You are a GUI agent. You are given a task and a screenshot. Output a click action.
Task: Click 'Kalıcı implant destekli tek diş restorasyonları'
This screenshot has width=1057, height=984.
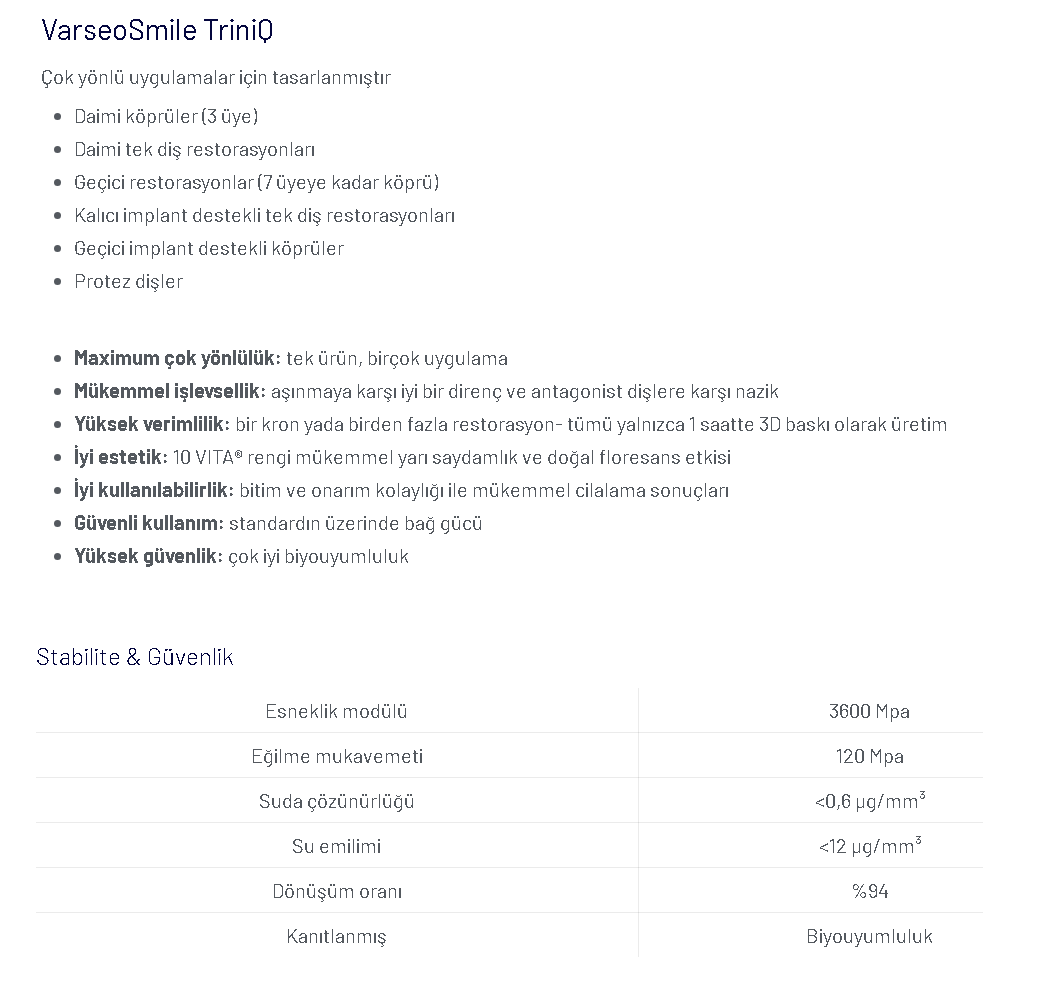point(264,216)
